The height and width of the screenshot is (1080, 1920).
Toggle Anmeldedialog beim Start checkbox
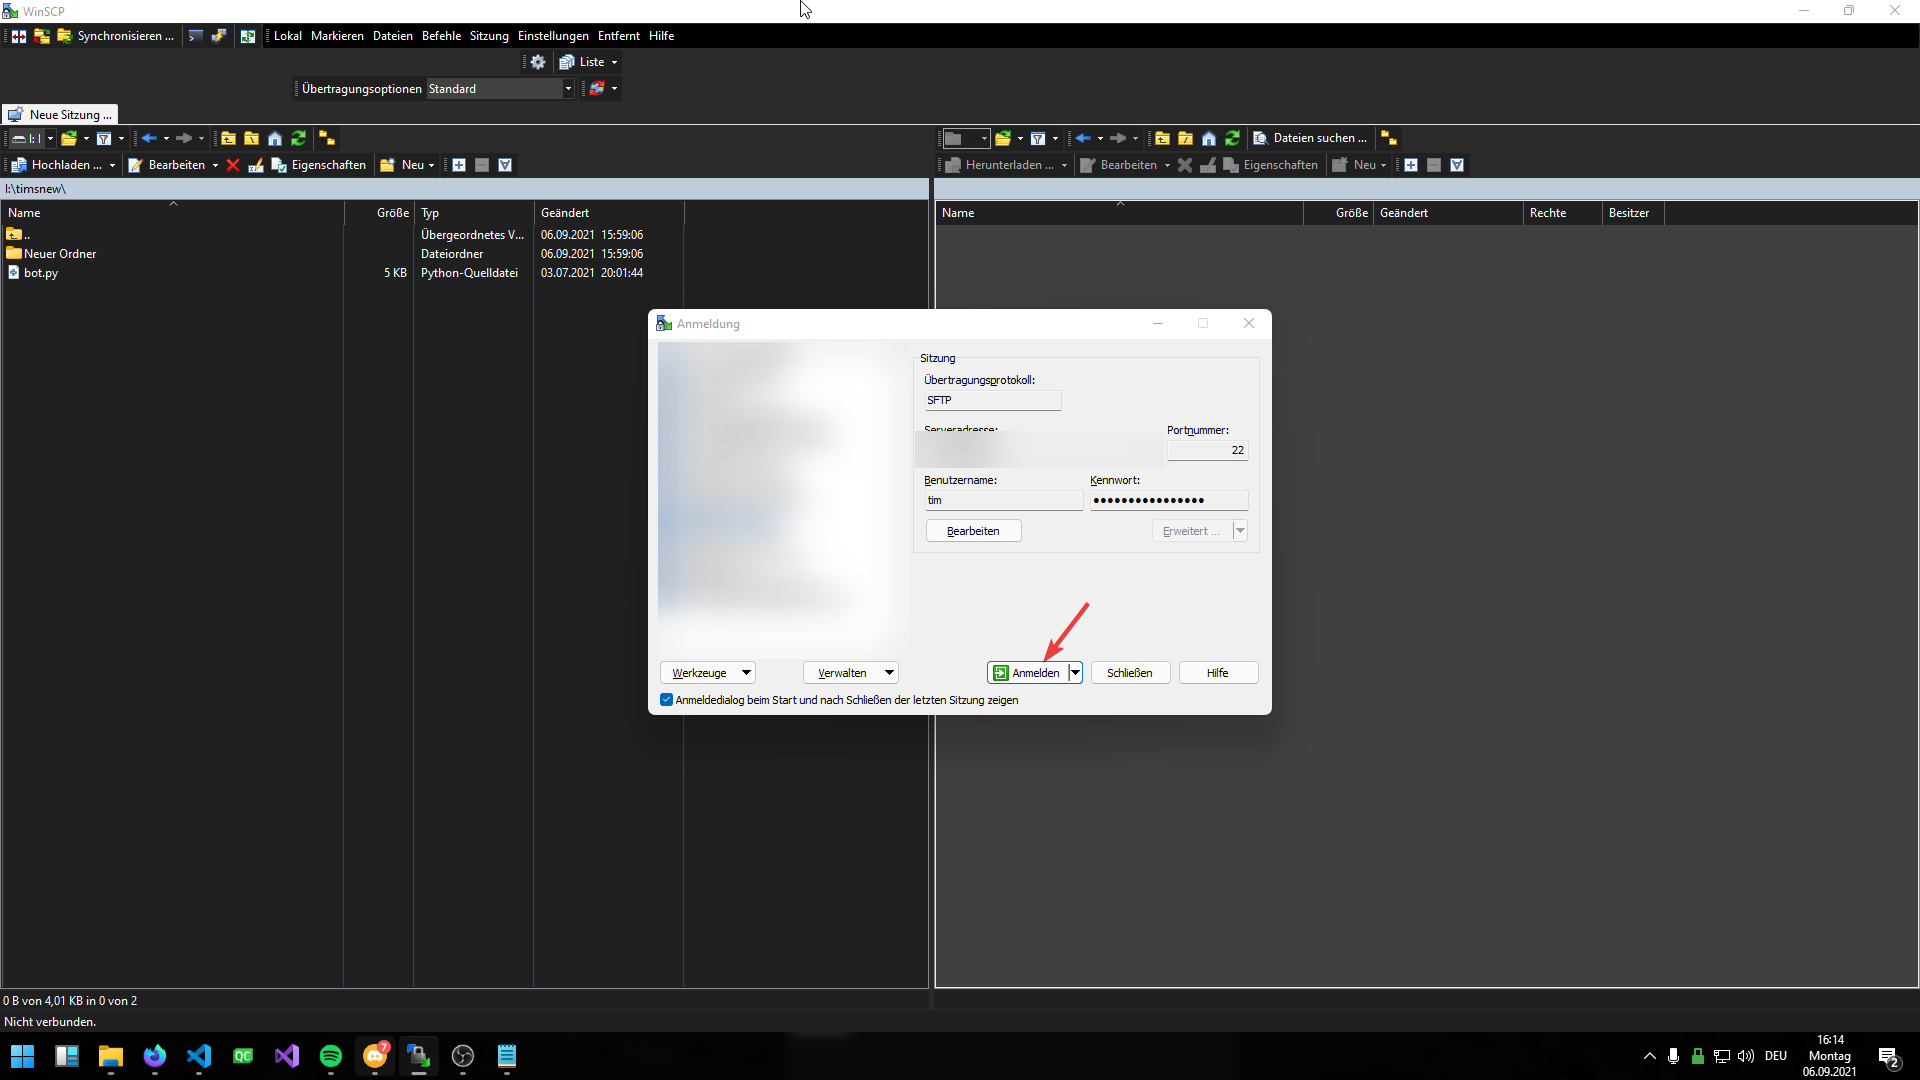666,700
